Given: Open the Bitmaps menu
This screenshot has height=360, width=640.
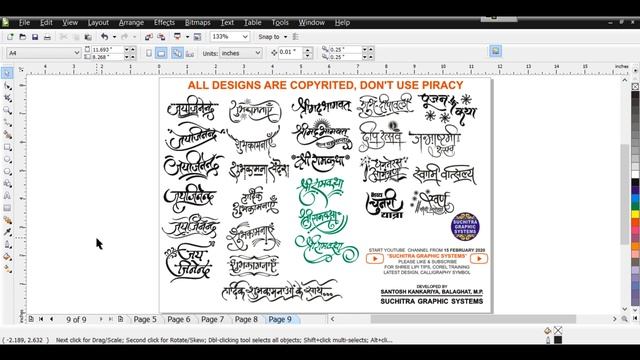Looking at the screenshot, I should (198, 22).
